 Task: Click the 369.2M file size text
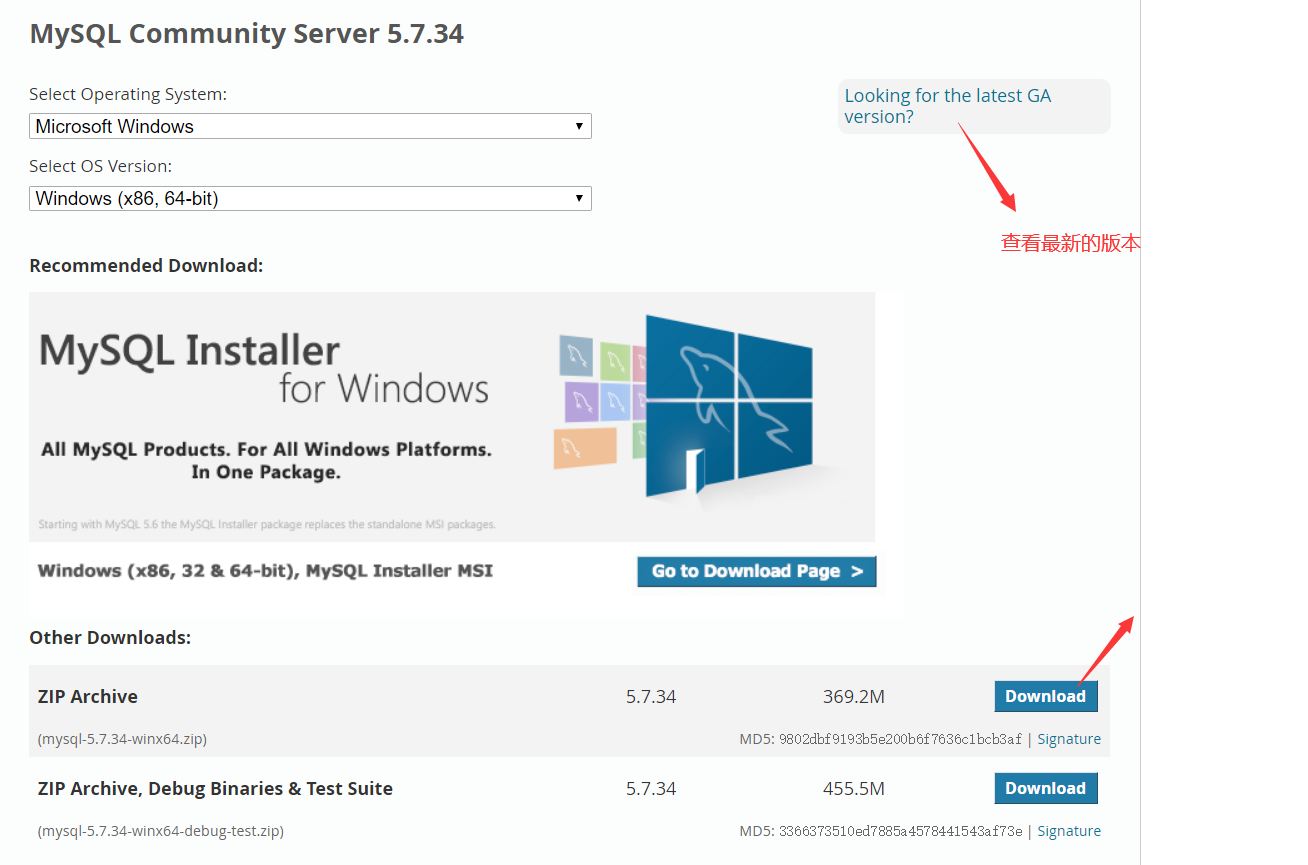pyautogui.click(x=854, y=697)
